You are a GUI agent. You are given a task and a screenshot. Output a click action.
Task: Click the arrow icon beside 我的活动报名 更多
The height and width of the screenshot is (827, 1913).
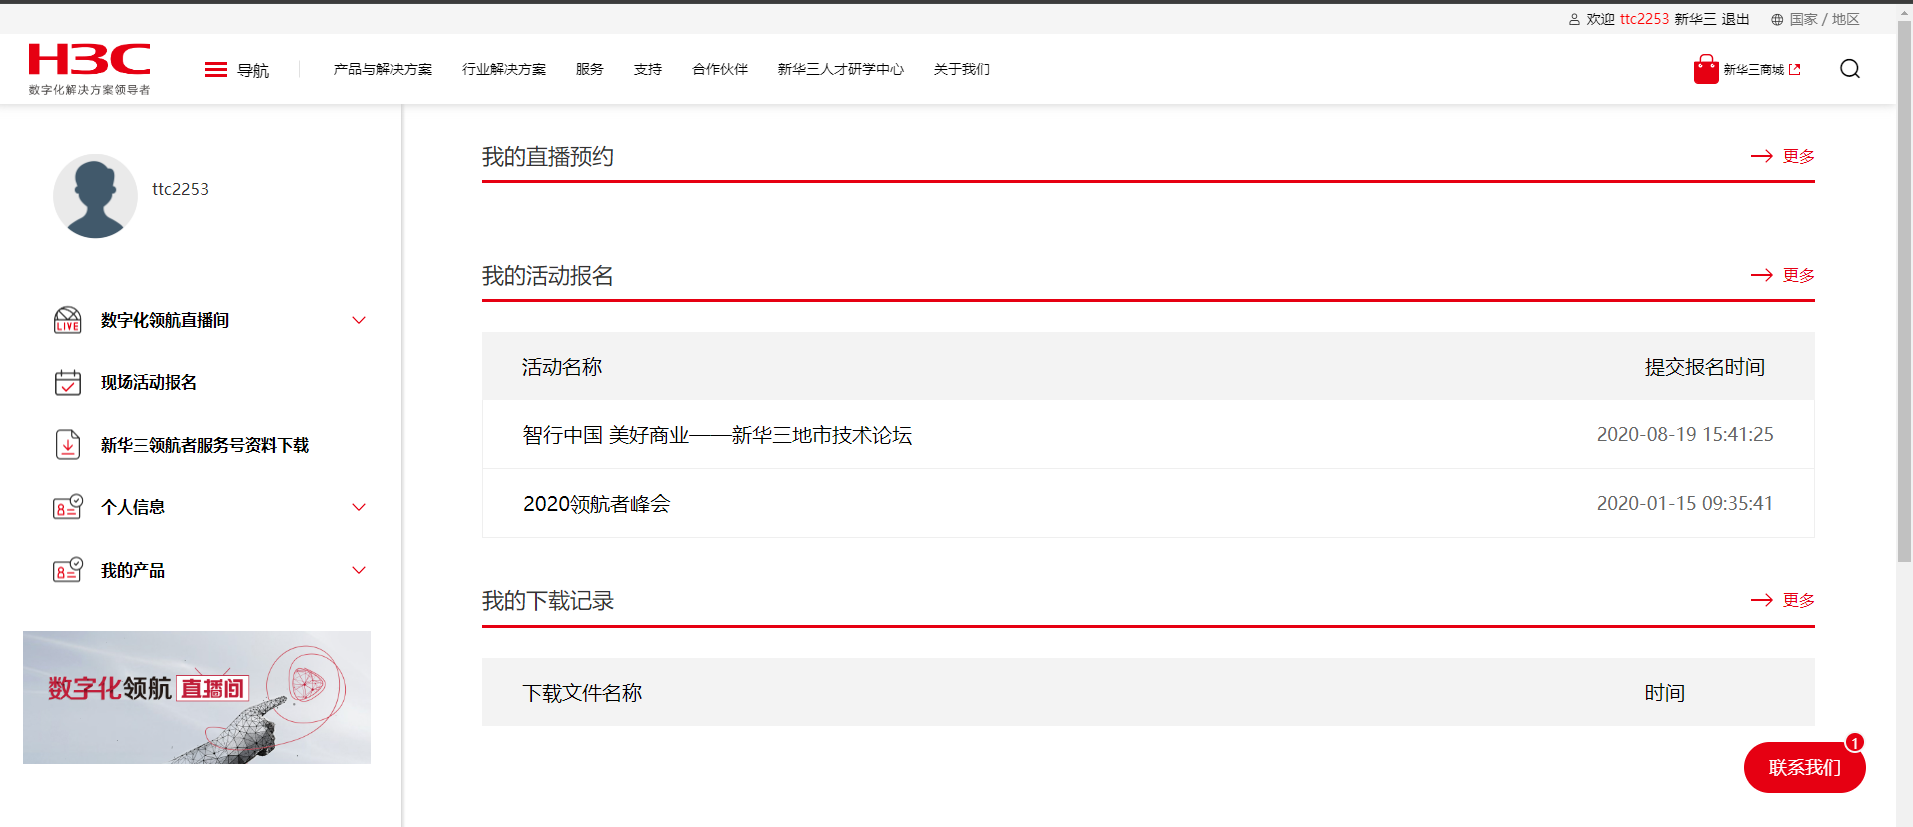pos(1761,275)
